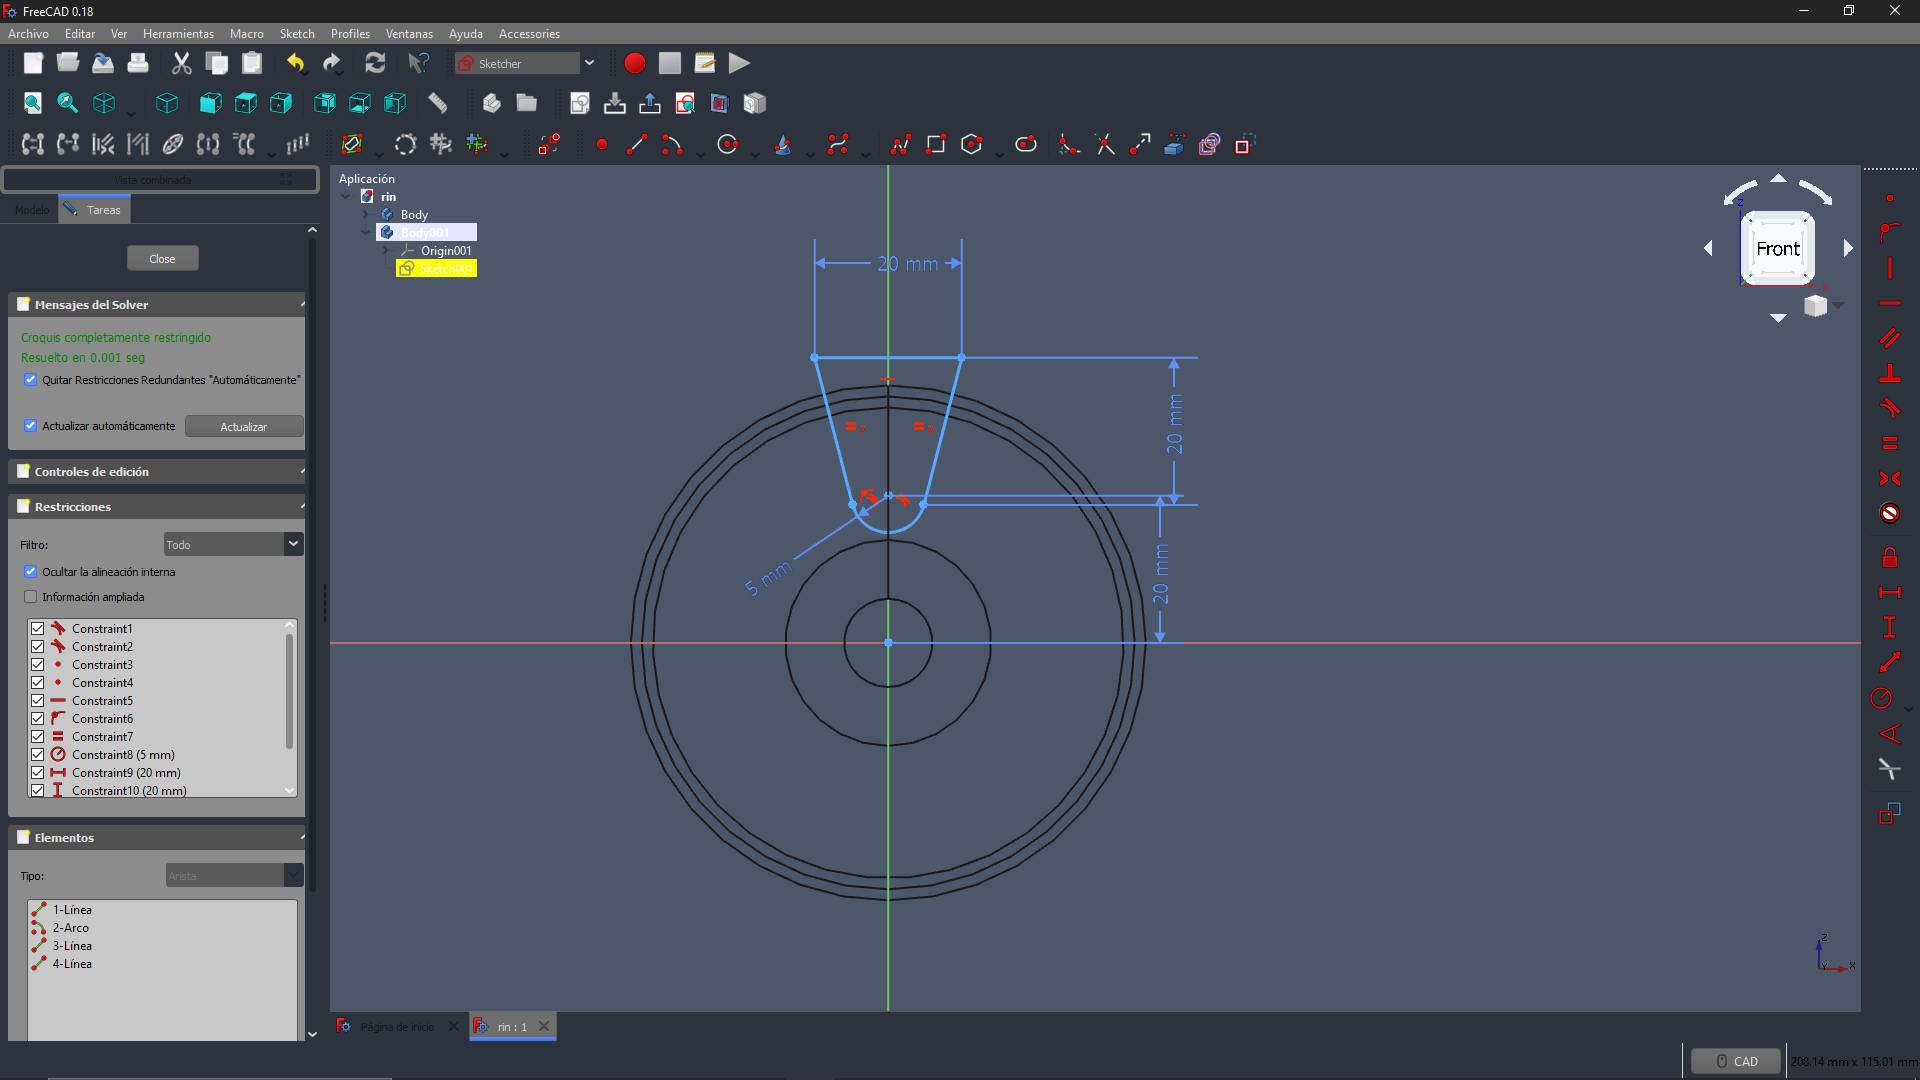Click the fit all view icon
This screenshot has height=1080, width=1920.
pyautogui.click(x=33, y=103)
